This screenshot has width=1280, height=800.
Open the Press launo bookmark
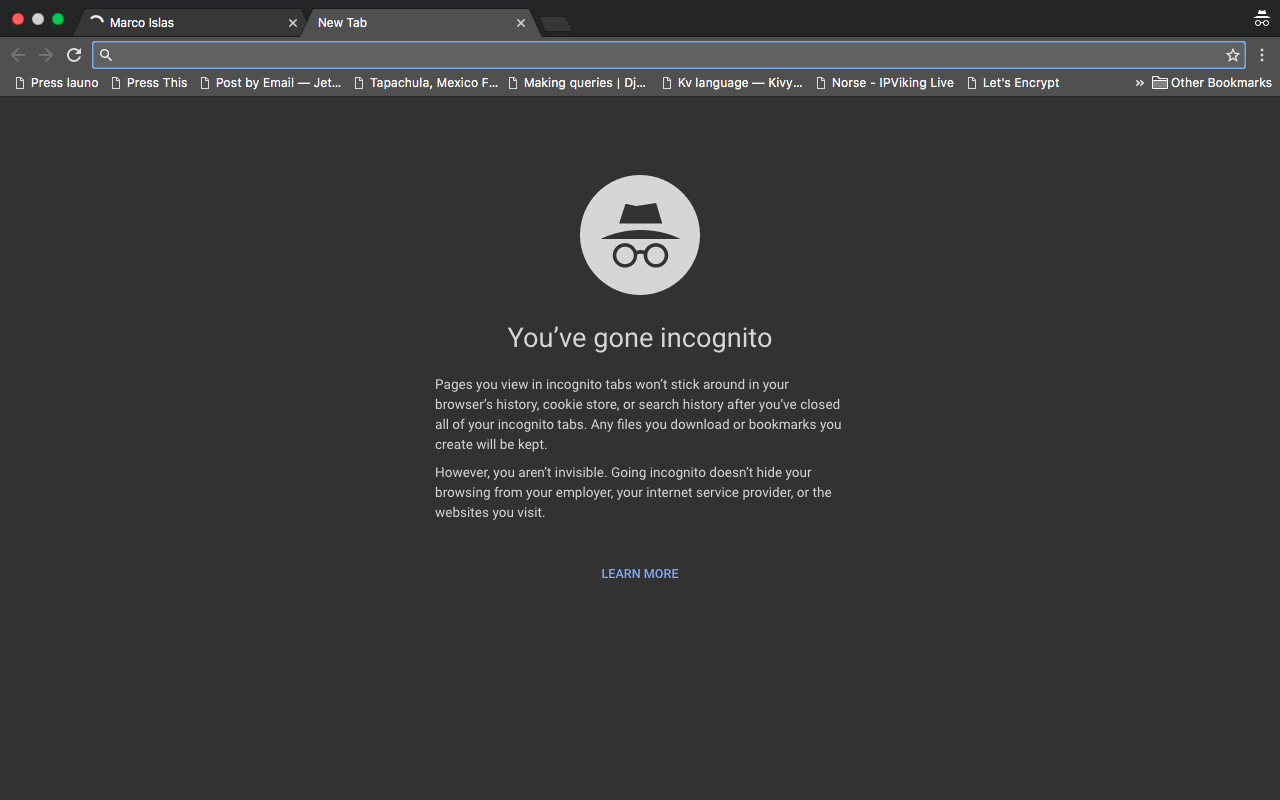click(x=57, y=83)
